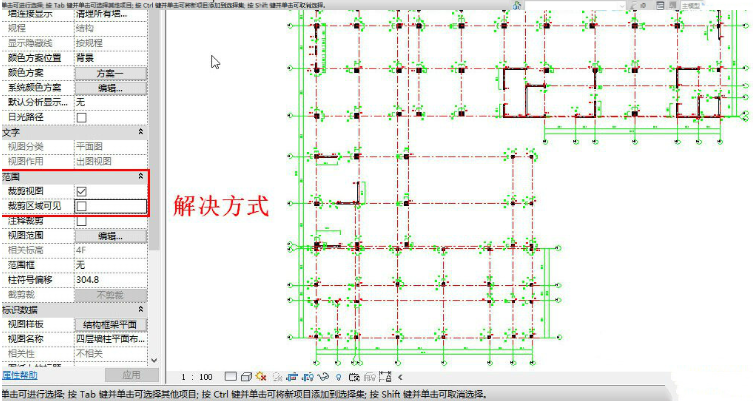Toggle sun path icon with red X
The height and width of the screenshot is (401, 753).
(x=261, y=377)
